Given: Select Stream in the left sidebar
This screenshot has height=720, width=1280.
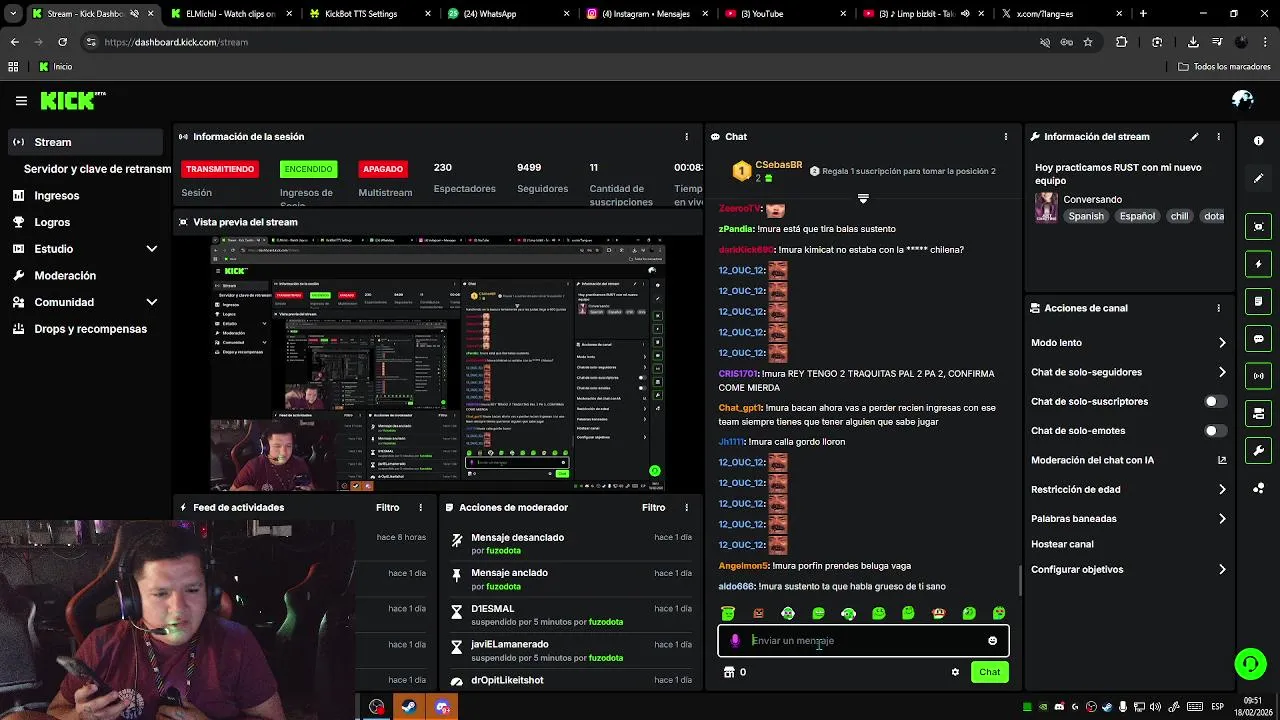Looking at the screenshot, I should click(x=85, y=142).
